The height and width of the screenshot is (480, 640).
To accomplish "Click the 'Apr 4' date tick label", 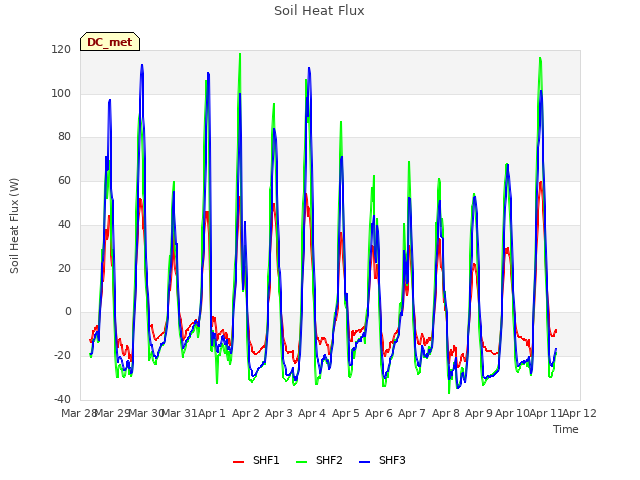I will (x=312, y=413).
